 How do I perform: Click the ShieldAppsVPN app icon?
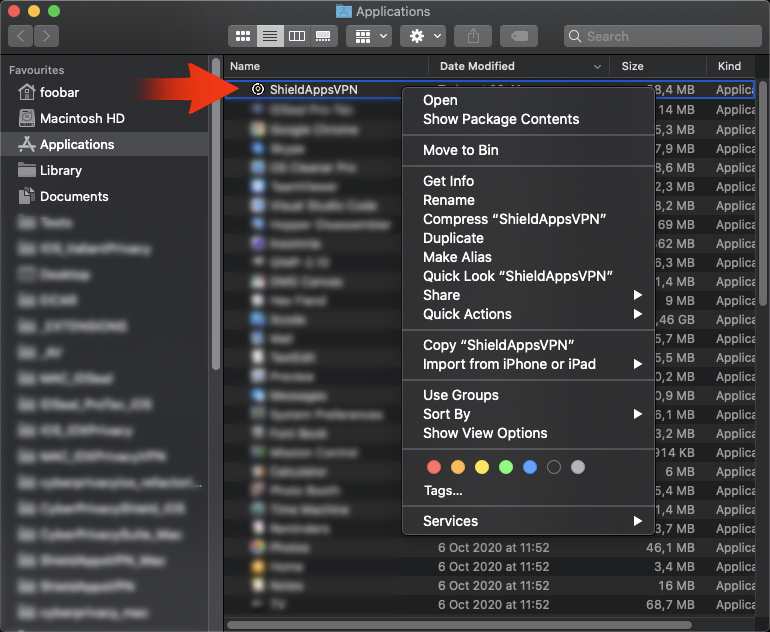[x=258, y=89]
